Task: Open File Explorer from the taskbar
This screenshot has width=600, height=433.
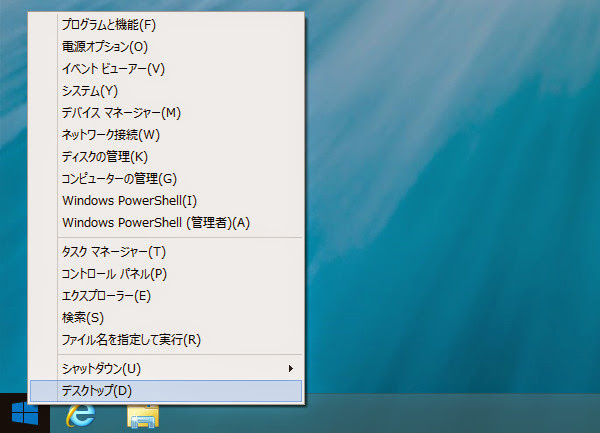Action: click(143, 416)
